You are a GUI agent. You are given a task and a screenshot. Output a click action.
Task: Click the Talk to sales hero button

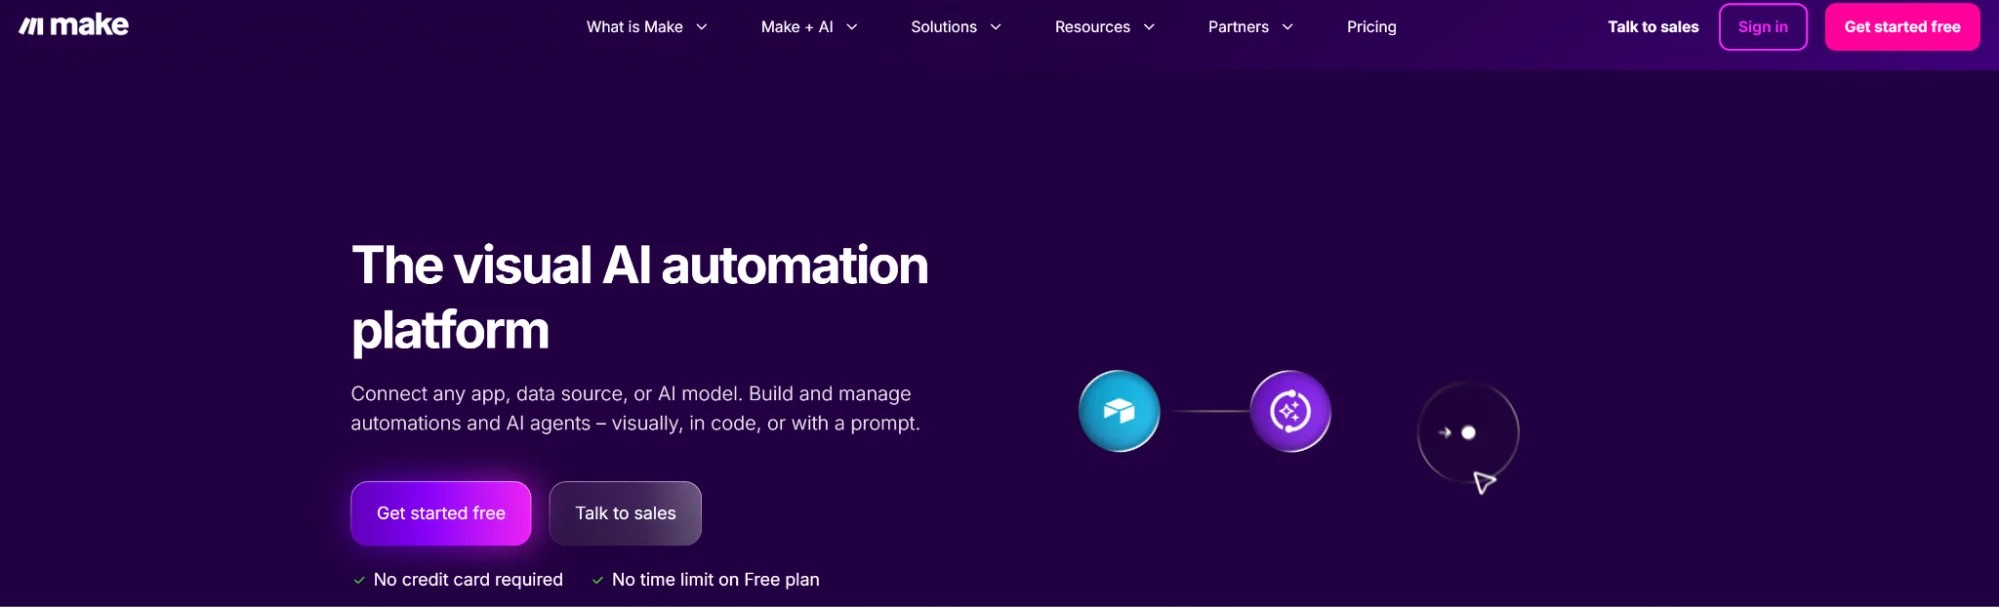(x=626, y=513)
